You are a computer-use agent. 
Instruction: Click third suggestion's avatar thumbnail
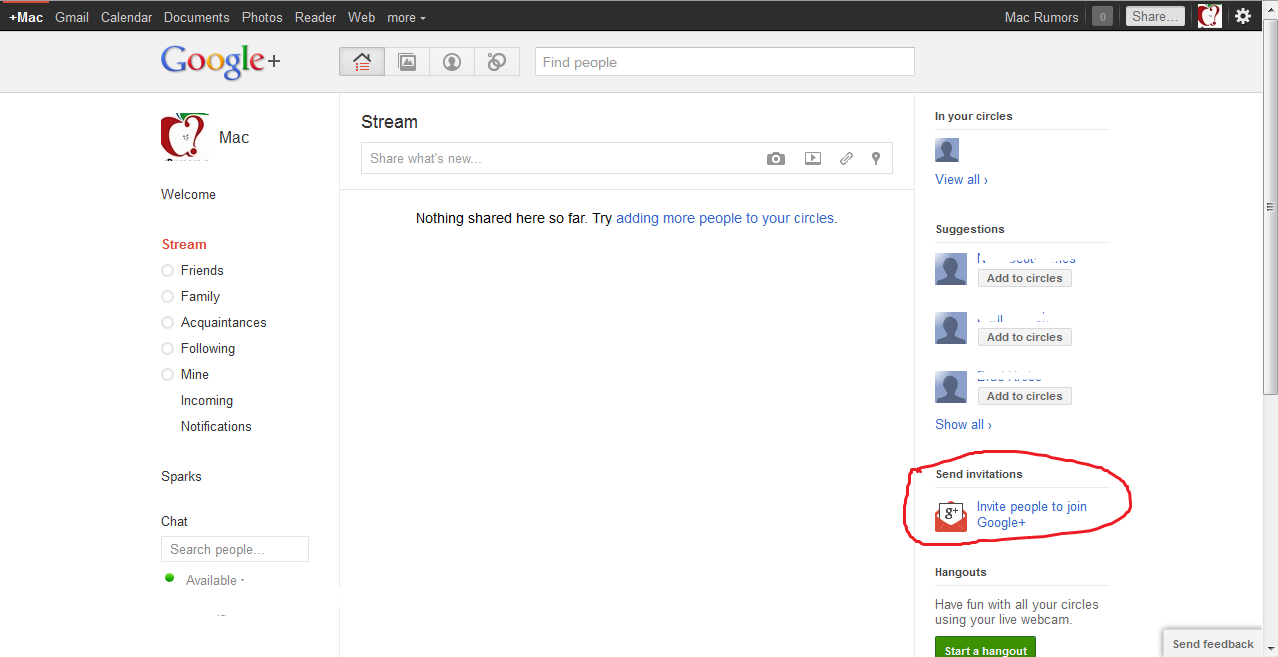[951, 387]
